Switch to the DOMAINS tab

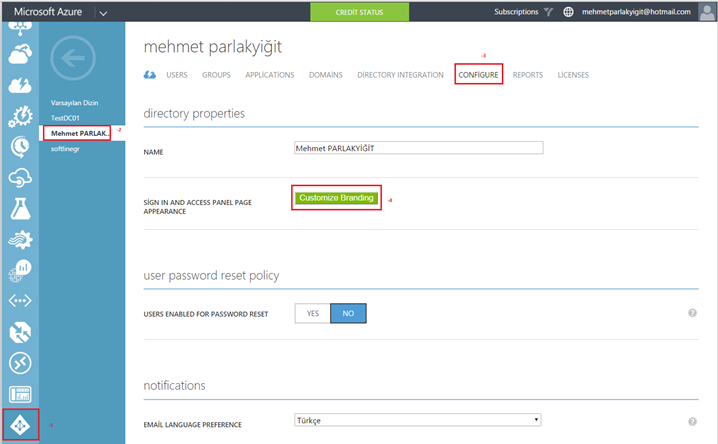tap(326, 75)
